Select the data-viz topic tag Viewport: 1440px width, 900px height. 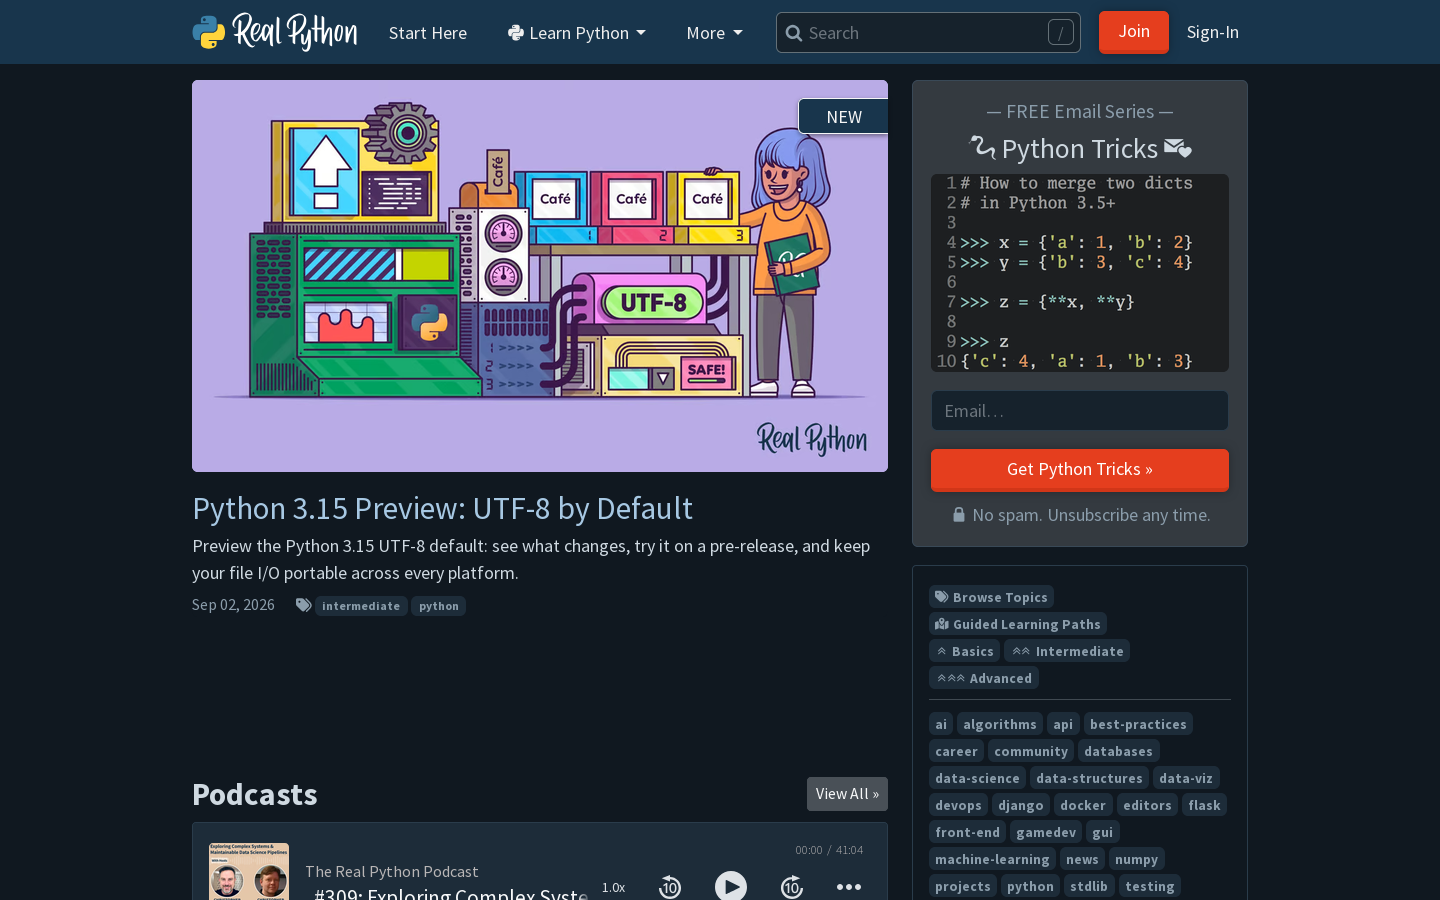(1186, 778)
